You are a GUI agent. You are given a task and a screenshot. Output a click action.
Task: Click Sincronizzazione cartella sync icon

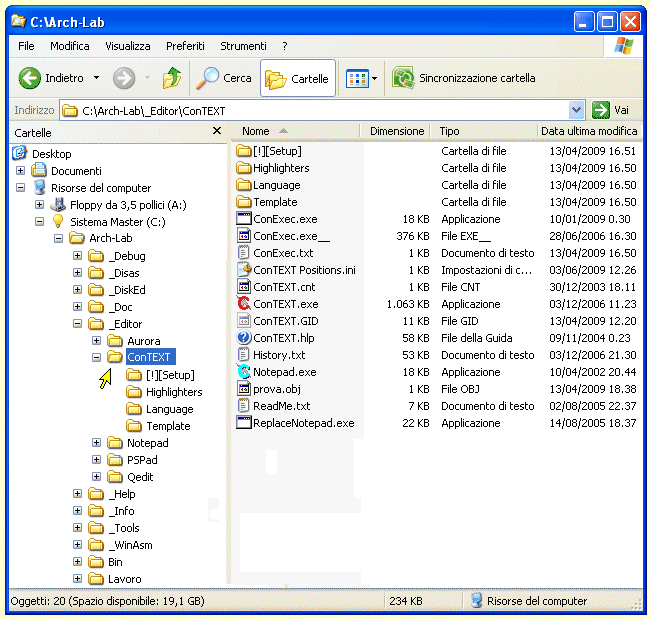tap(403, 78)
